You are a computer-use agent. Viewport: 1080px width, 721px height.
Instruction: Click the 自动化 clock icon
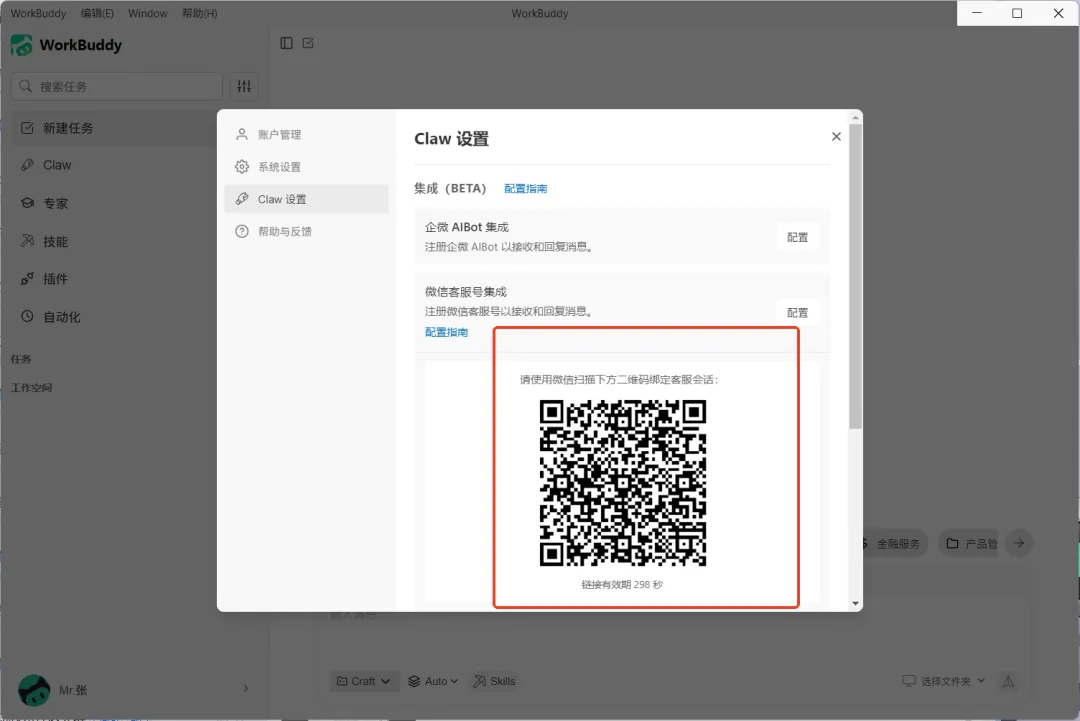(x=27, y=316)
